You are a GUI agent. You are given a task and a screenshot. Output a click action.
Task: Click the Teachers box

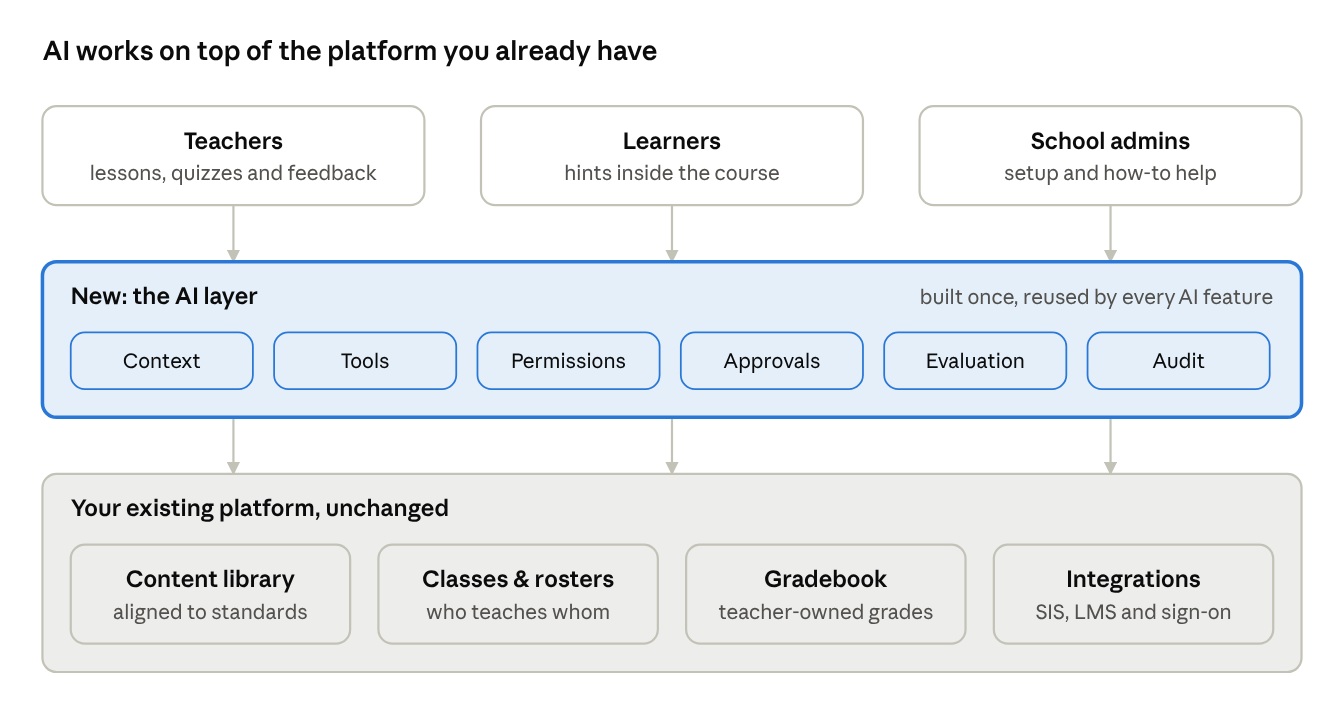(x=233, y=156)
